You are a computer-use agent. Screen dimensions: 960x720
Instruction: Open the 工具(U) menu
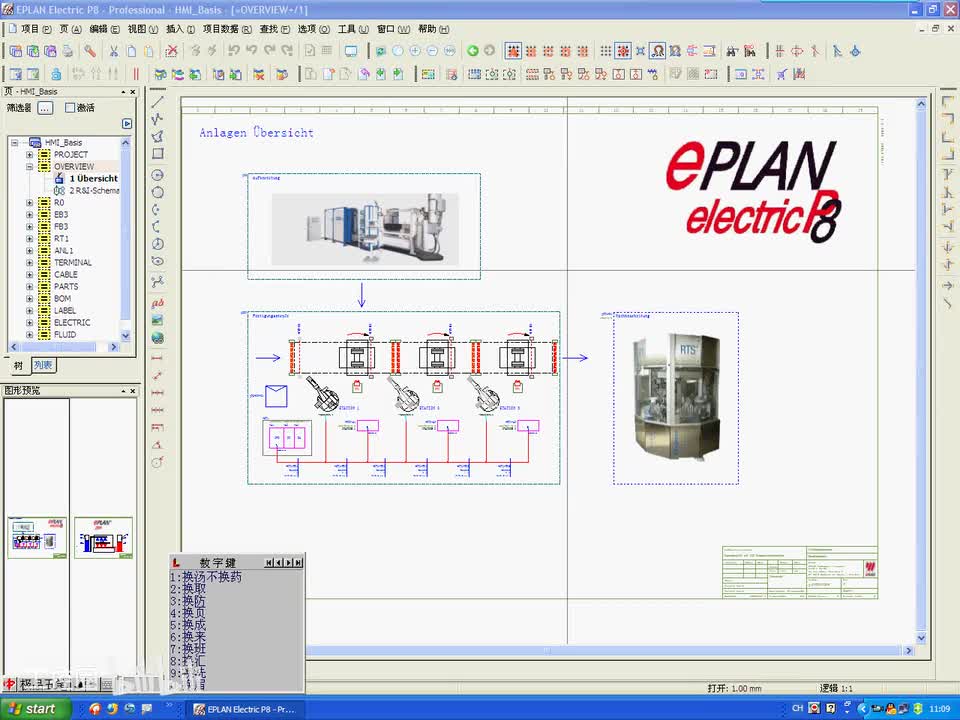coord(353,29)
